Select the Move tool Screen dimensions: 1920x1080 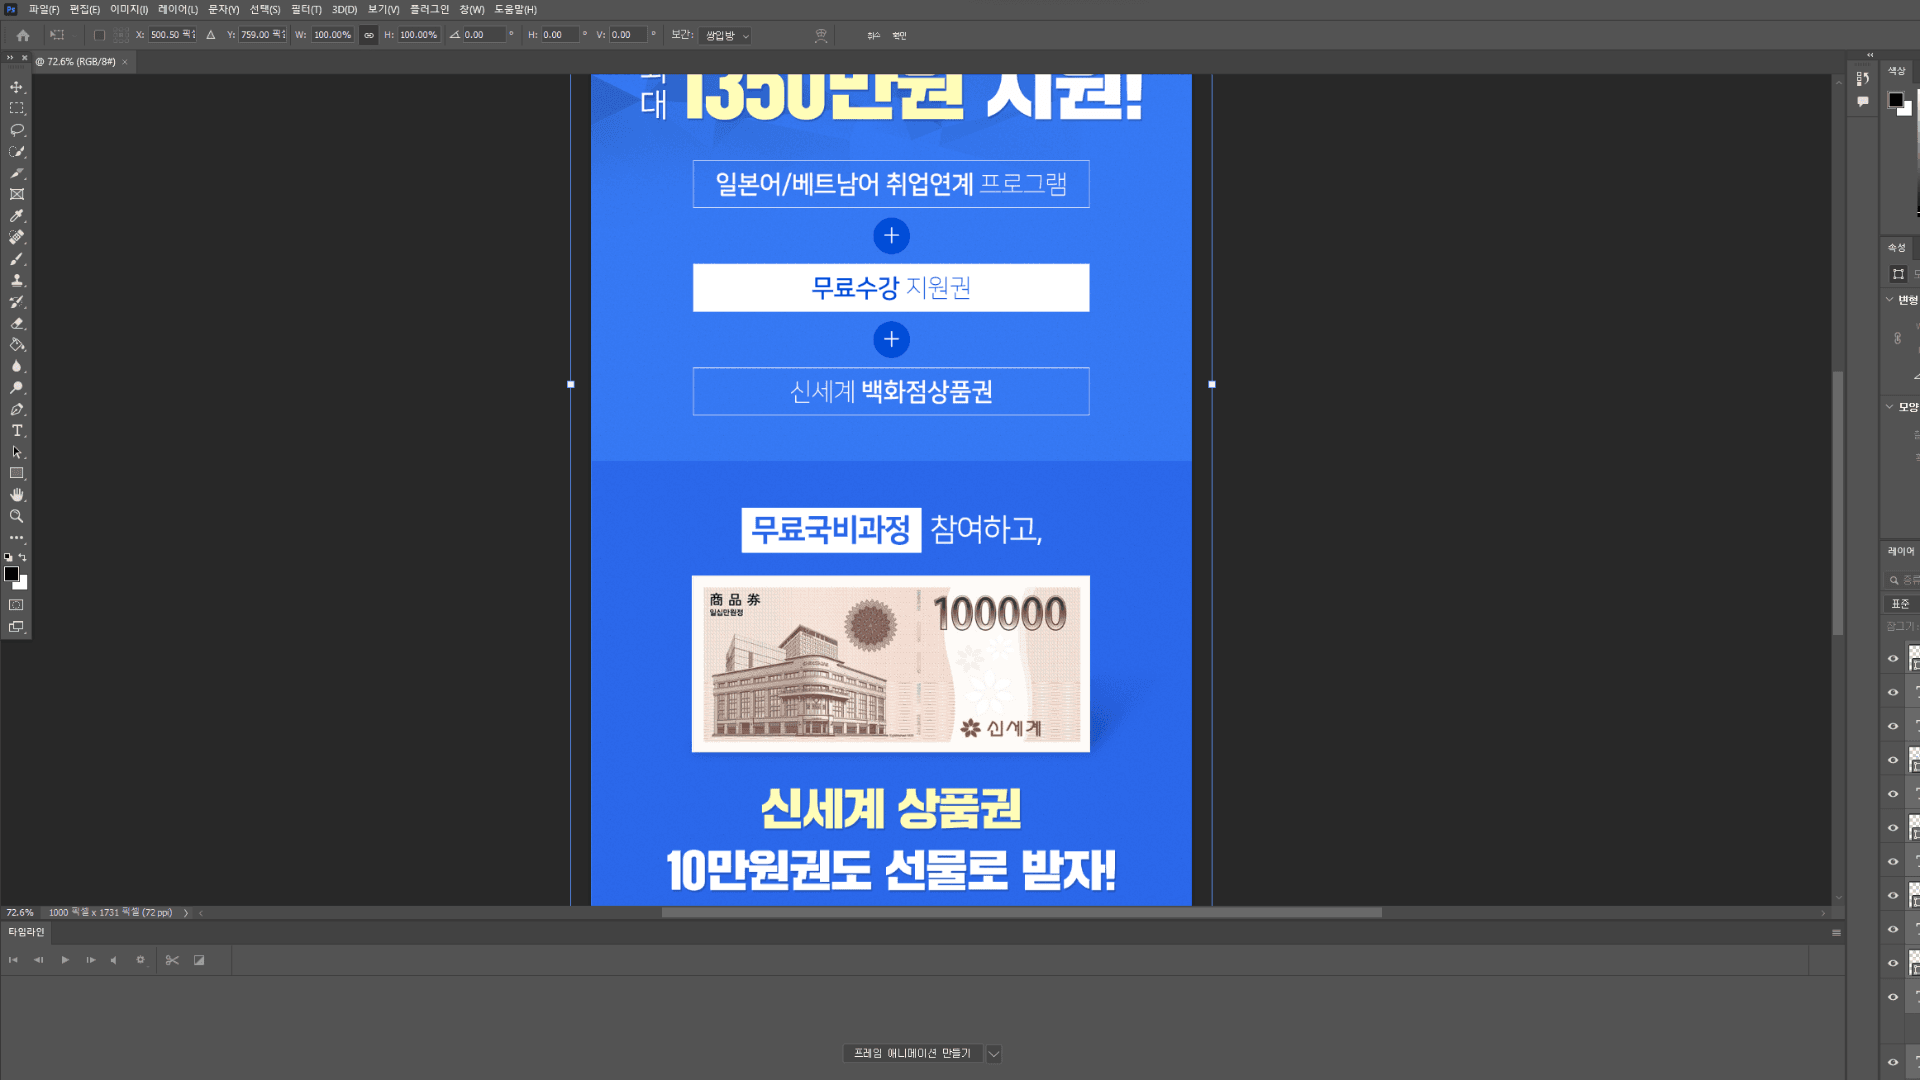16,87
